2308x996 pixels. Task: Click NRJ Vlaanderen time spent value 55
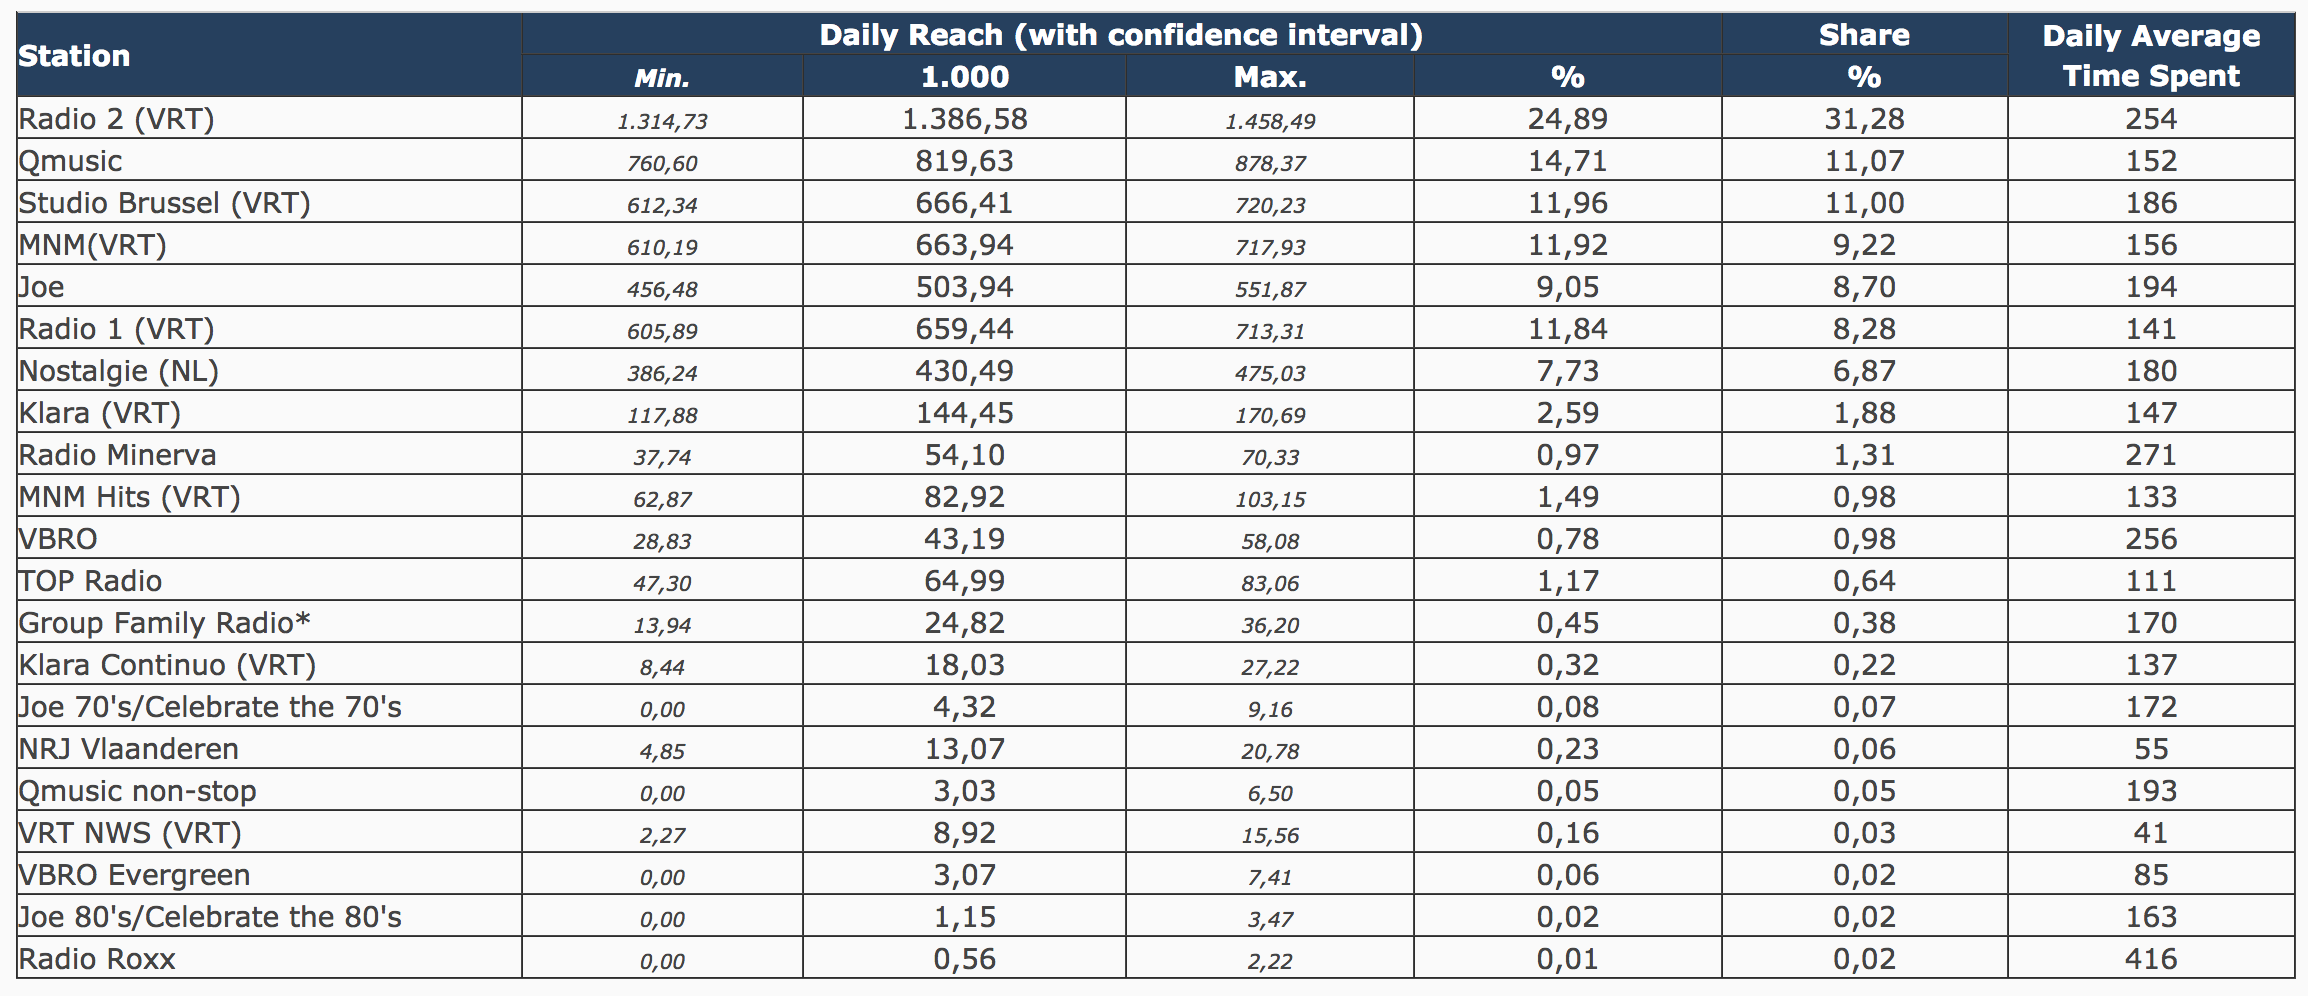[x=2151, y=749]
